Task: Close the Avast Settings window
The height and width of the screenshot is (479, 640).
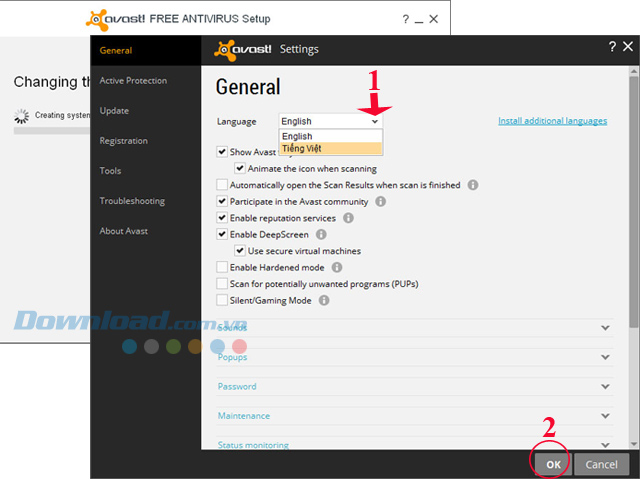Action: click(628, 47)
